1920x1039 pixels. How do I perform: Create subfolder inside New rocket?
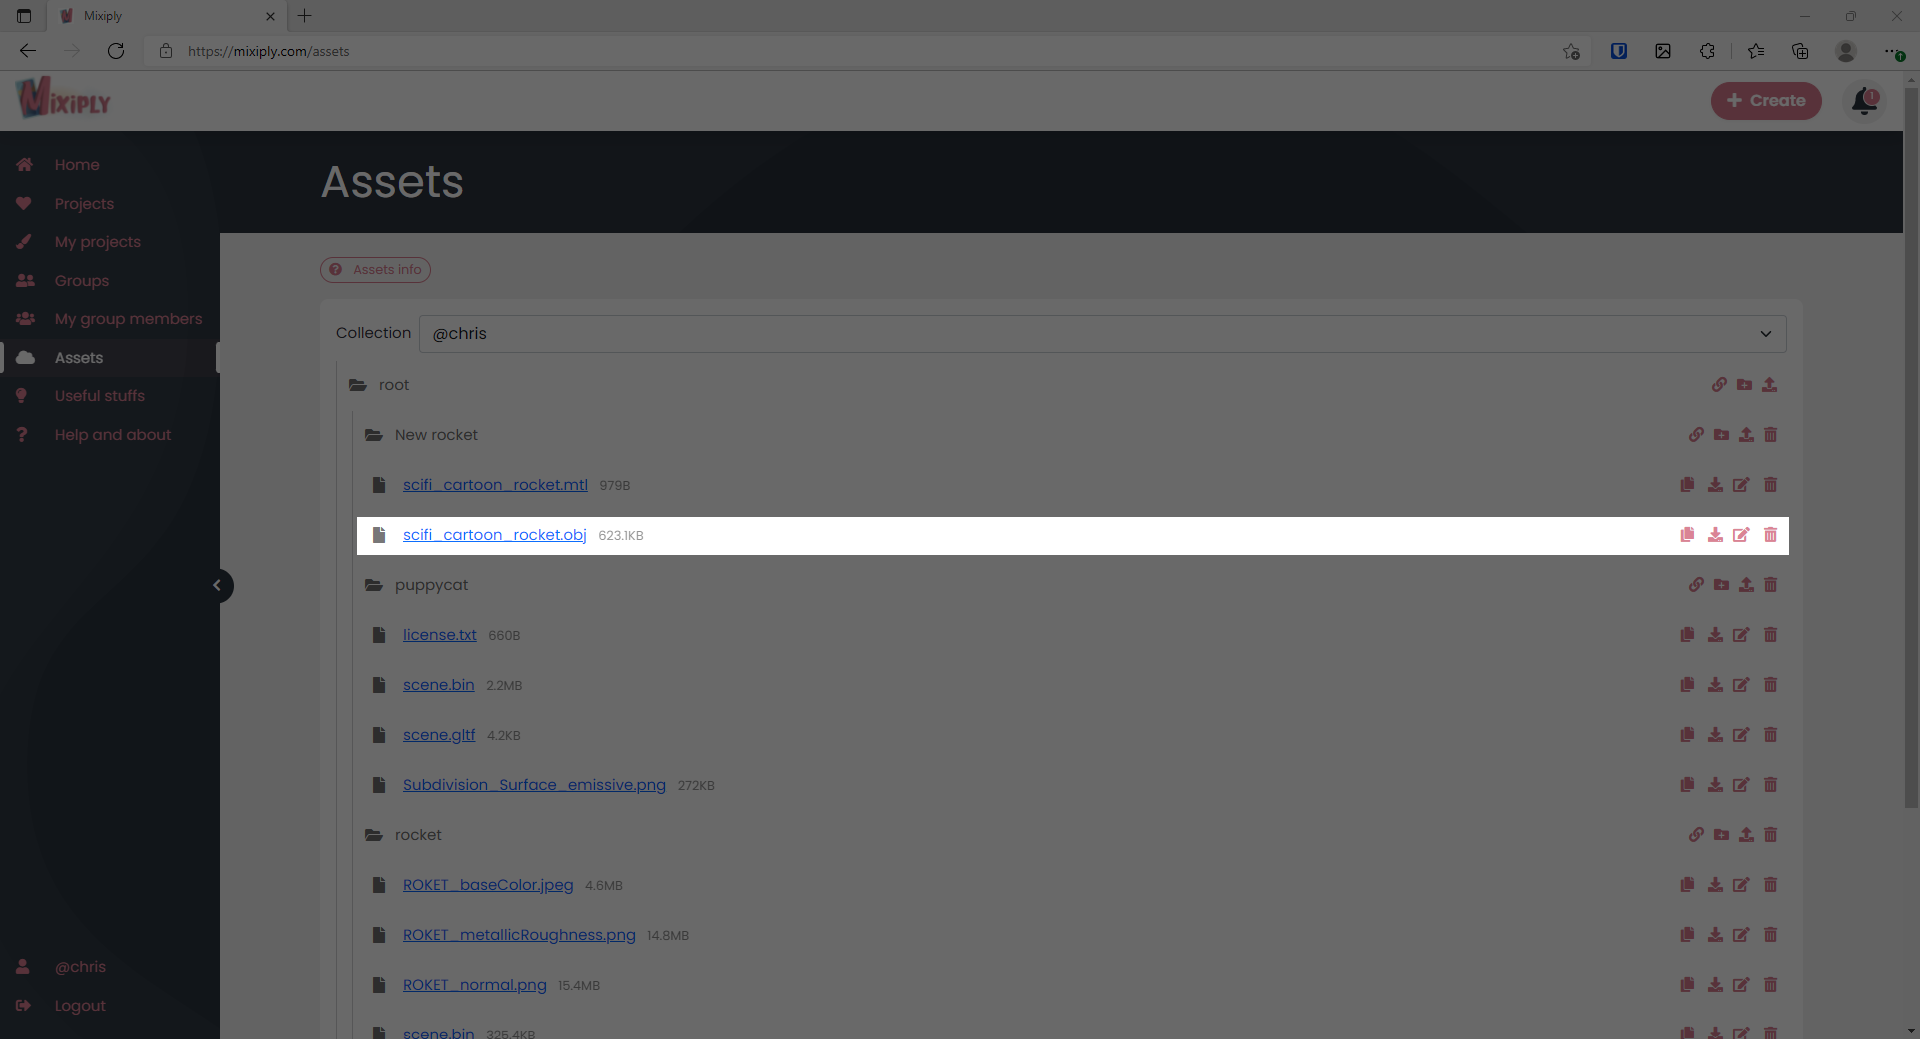click(x=1721, y=435)
